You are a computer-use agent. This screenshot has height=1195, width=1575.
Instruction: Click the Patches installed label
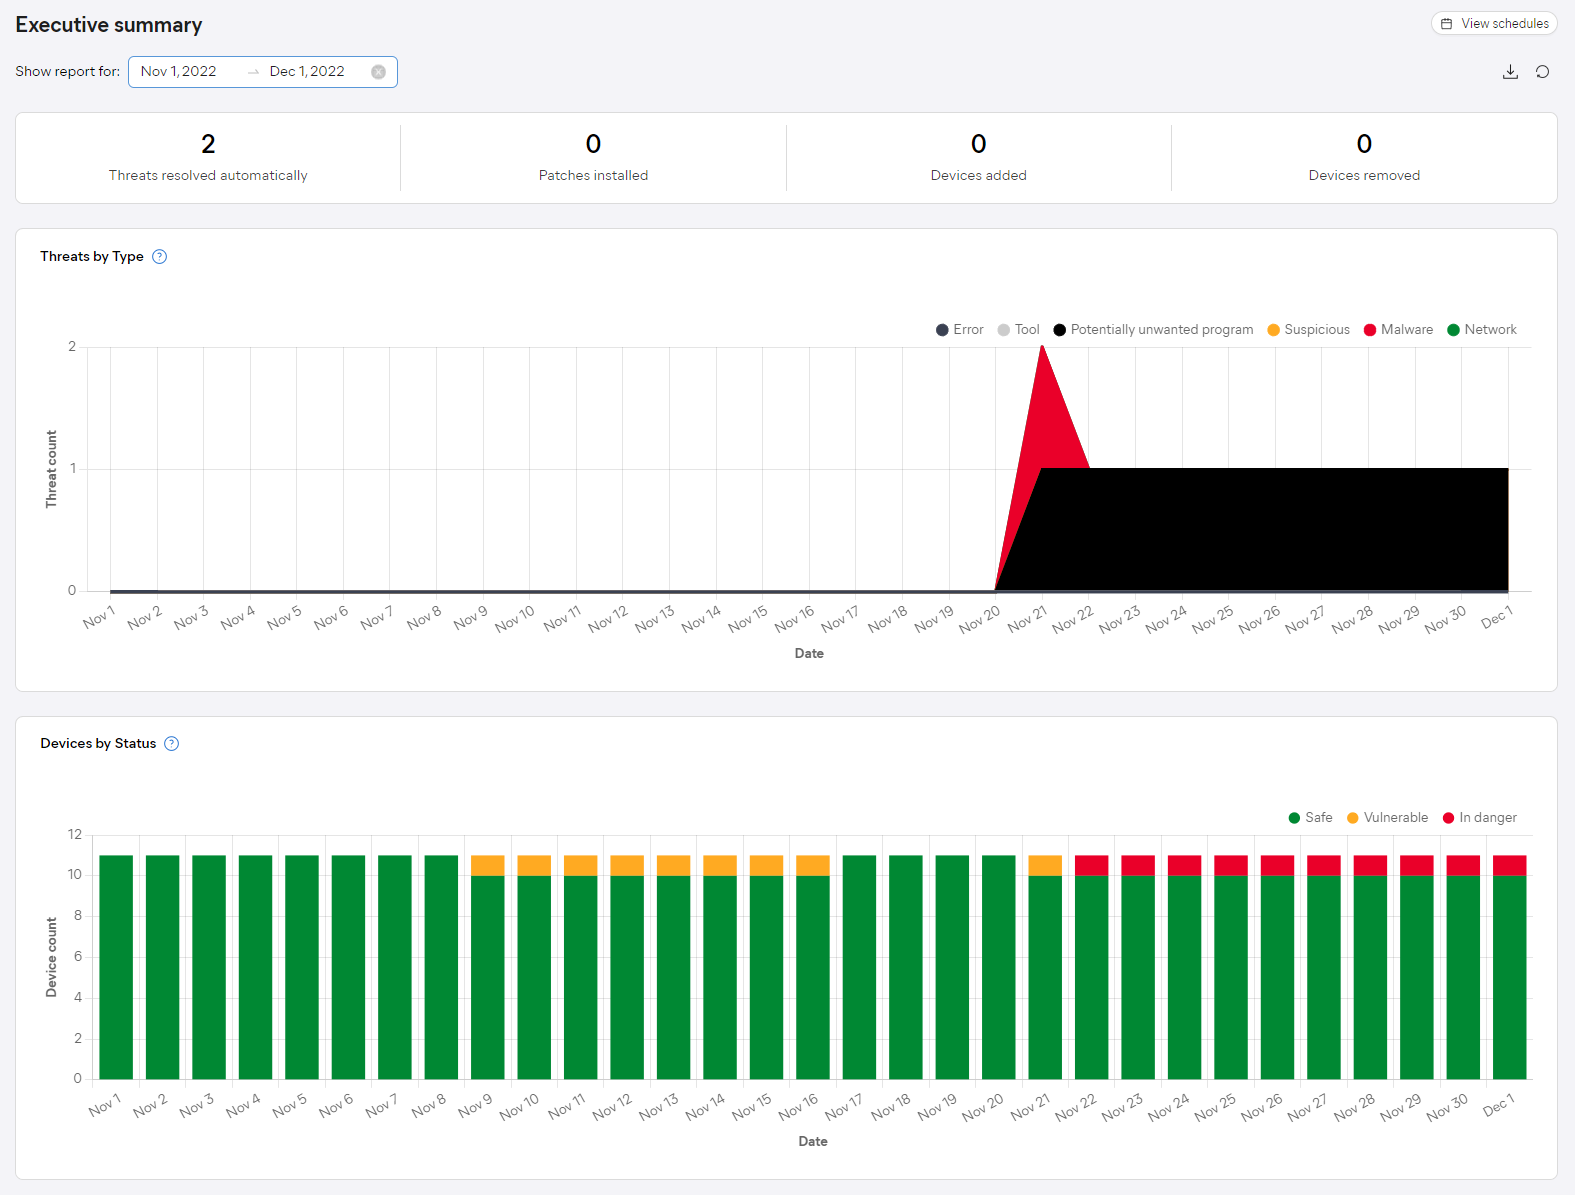[x=593, y=176]
